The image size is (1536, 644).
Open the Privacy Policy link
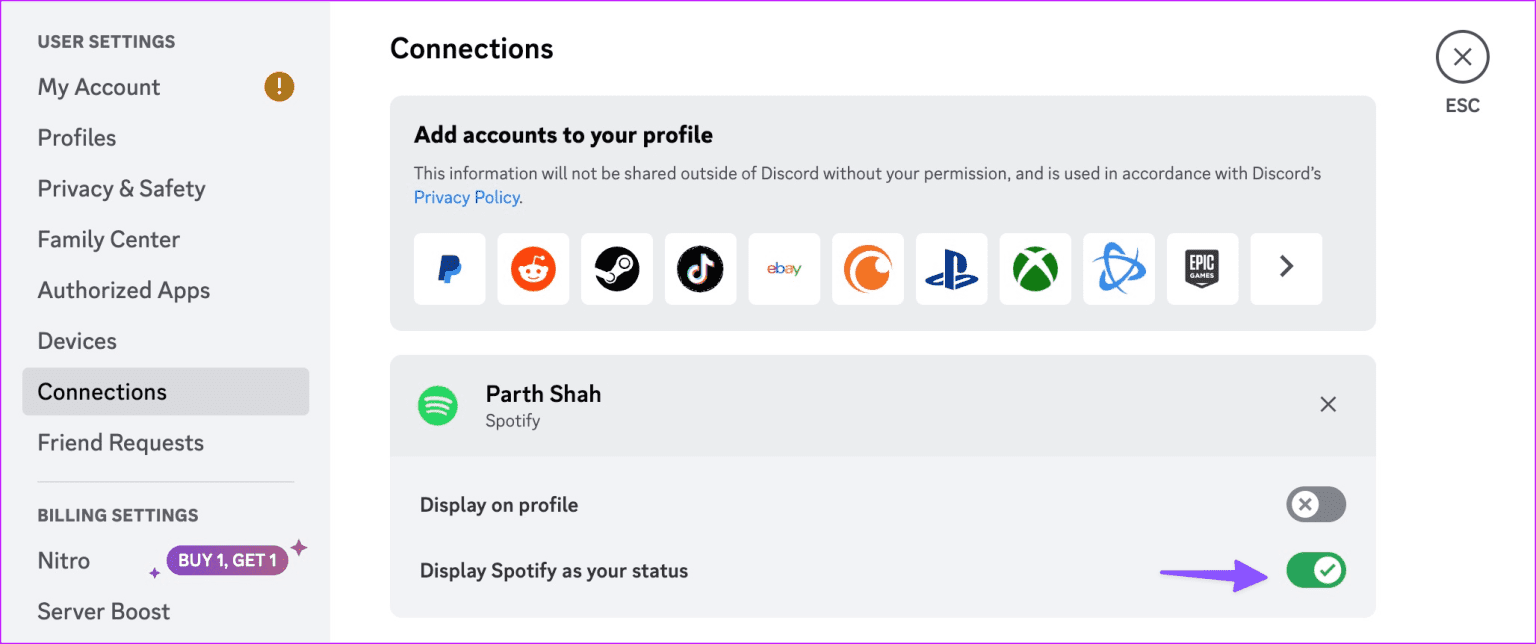[466, 197]
